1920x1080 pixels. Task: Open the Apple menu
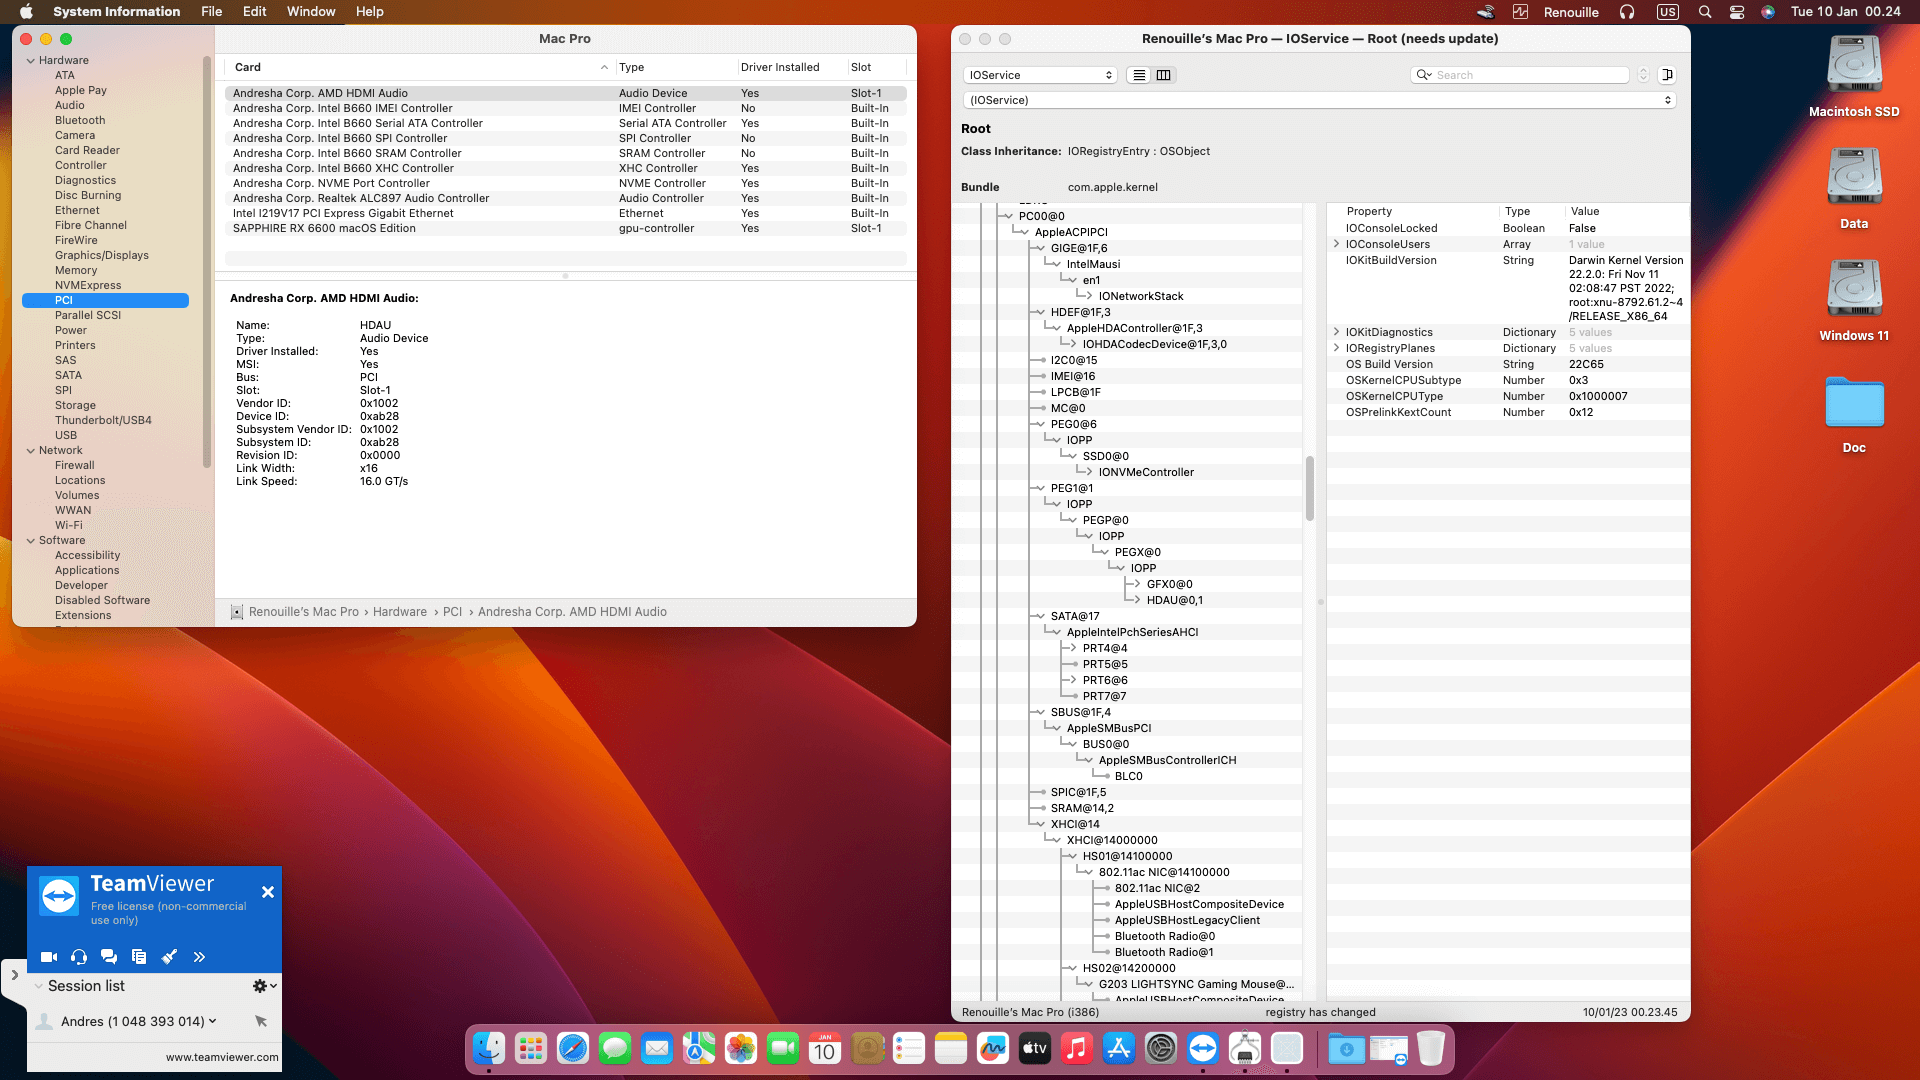pos(27,12)
